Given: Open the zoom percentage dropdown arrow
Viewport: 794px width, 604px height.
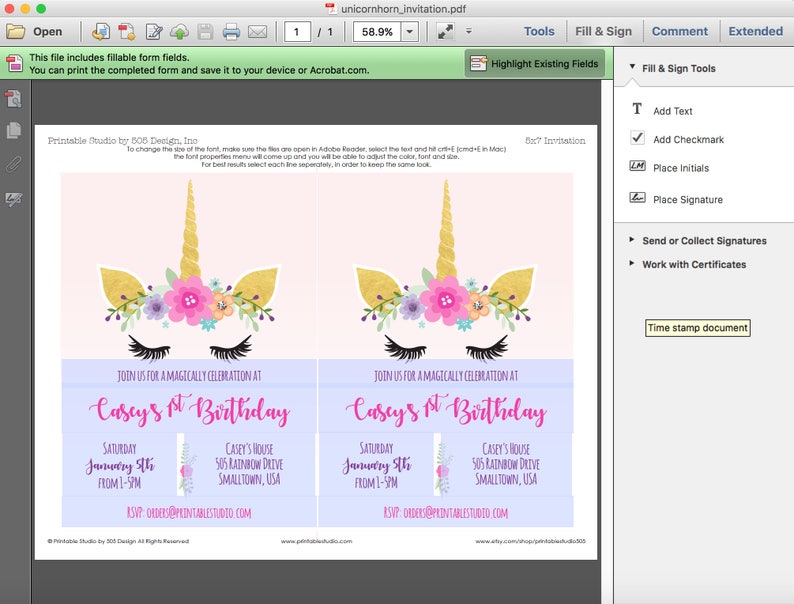Looking at the screenshot, I should (410, 32).
